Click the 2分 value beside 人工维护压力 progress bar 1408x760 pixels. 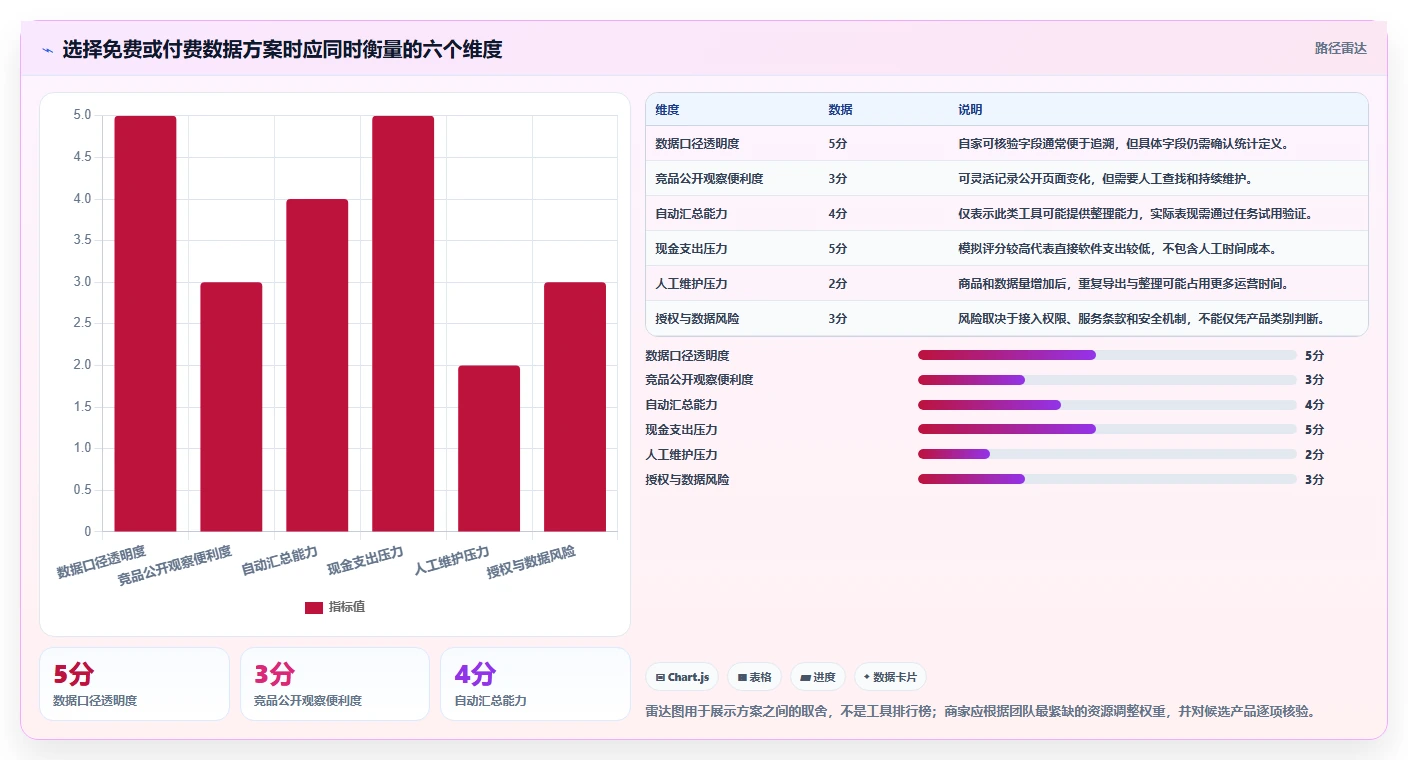1314,454
